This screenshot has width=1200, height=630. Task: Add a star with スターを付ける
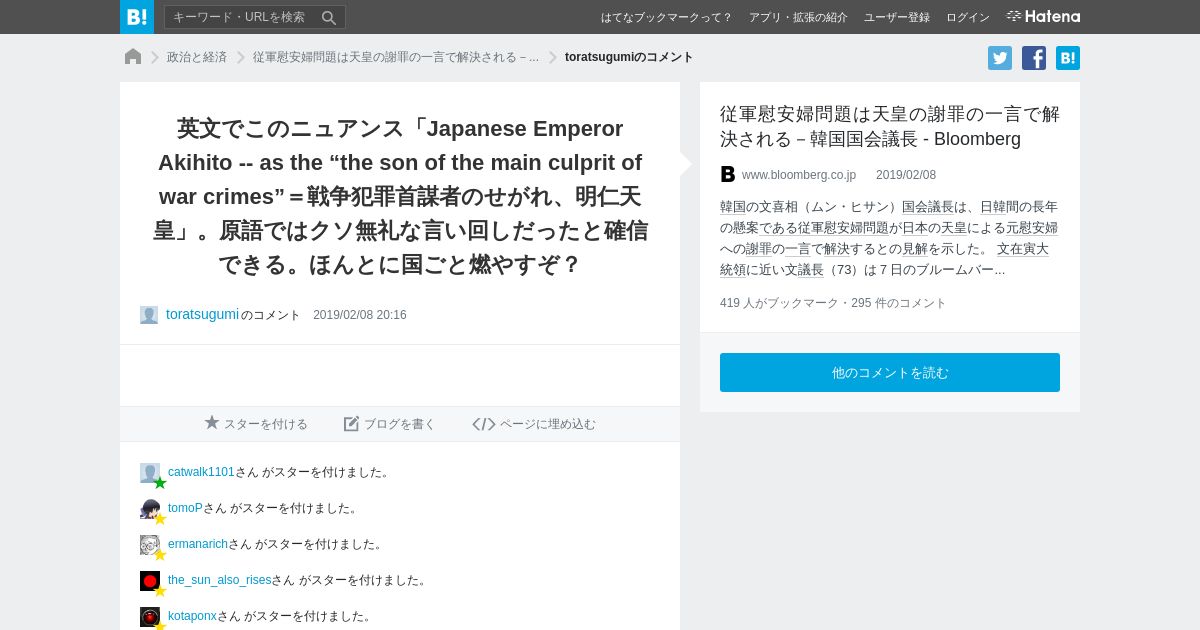coord(256,424)
